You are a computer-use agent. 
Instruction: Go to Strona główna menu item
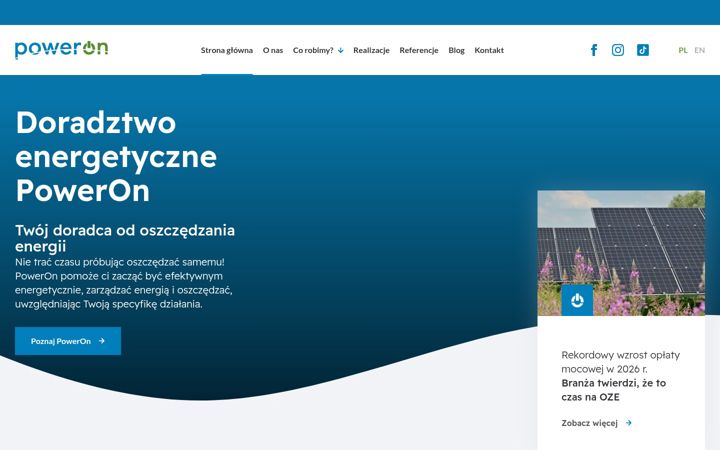click(227, 50)
